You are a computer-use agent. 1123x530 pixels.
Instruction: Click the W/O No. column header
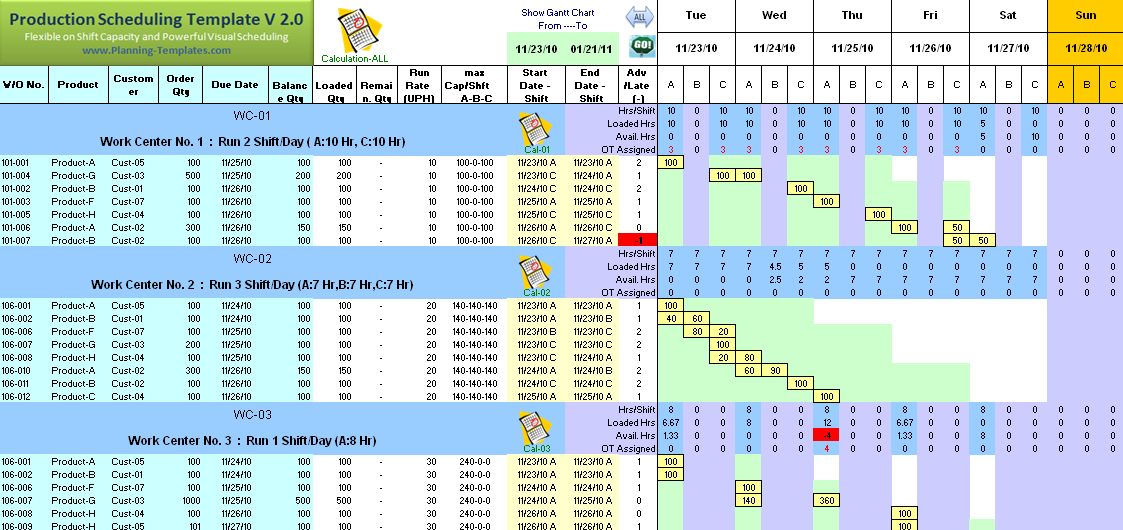[24, 85]
